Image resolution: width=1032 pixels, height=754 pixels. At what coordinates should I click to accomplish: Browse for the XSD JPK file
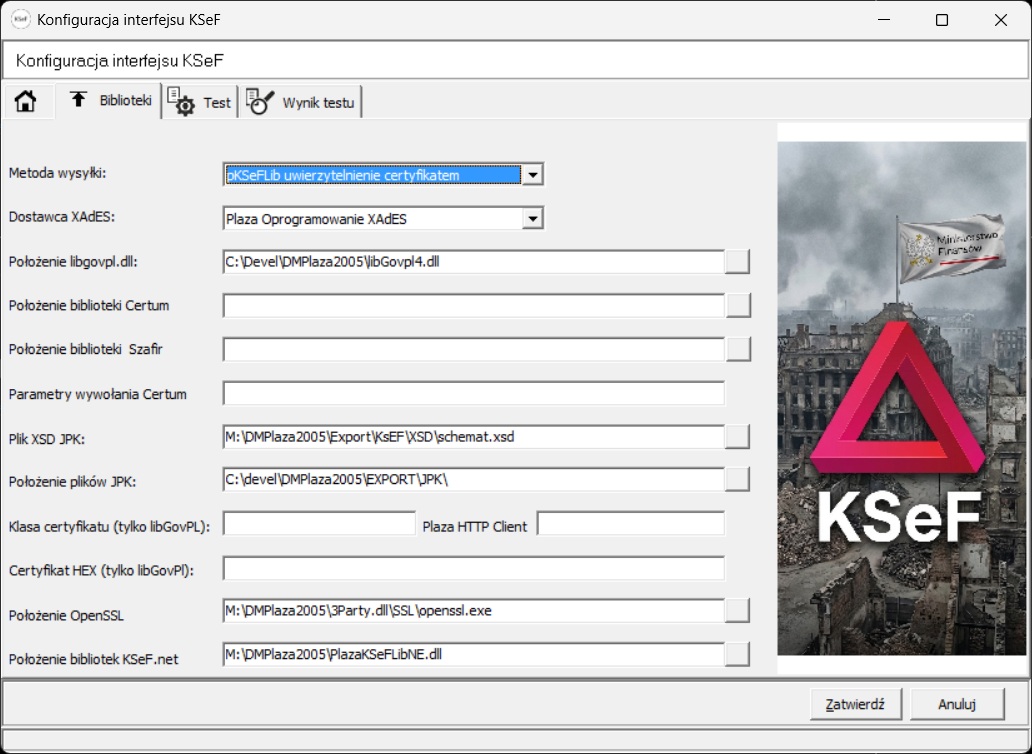pos(737,436)
